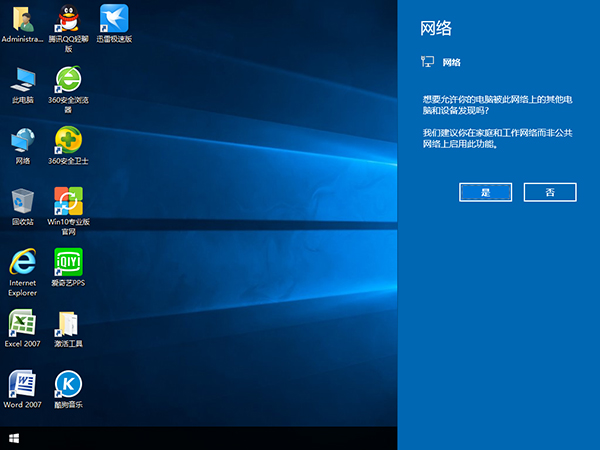Launch Excel 2007 shortcut
600x450 pixels.
[22, 323]
